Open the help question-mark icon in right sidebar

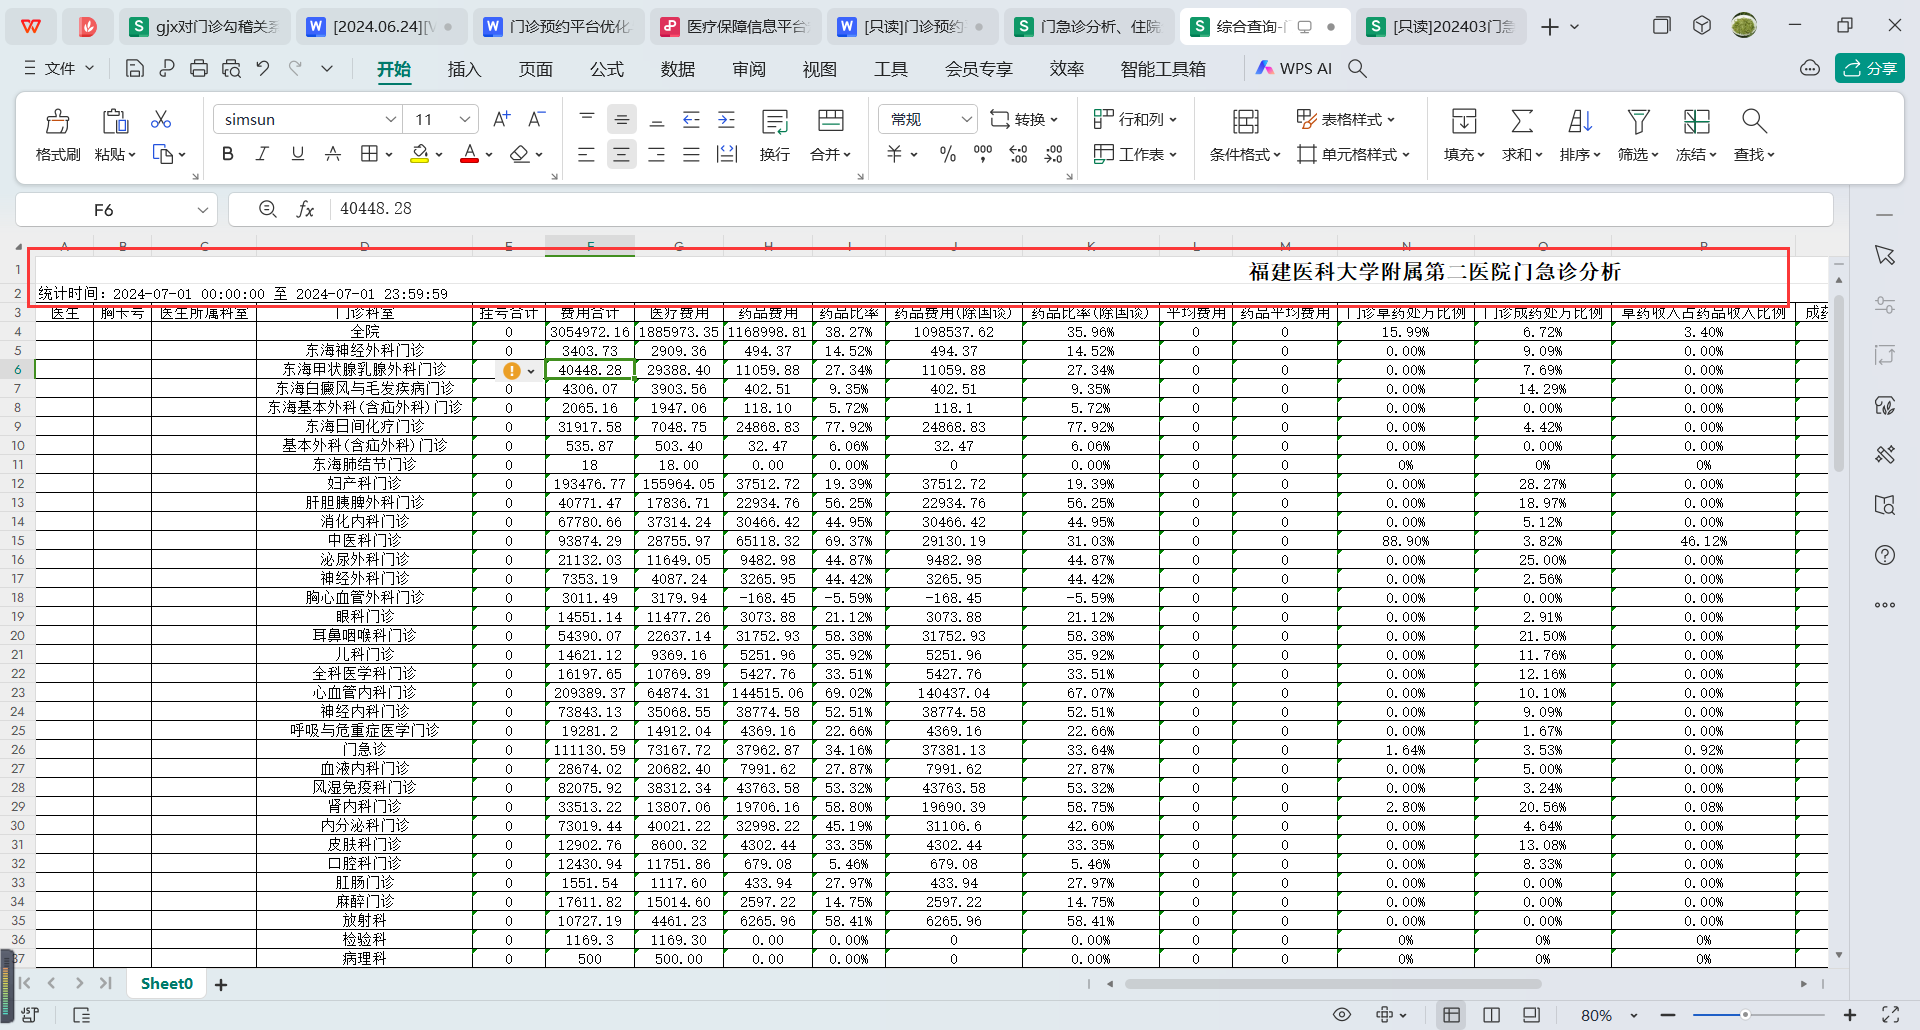coord(1885,555)
